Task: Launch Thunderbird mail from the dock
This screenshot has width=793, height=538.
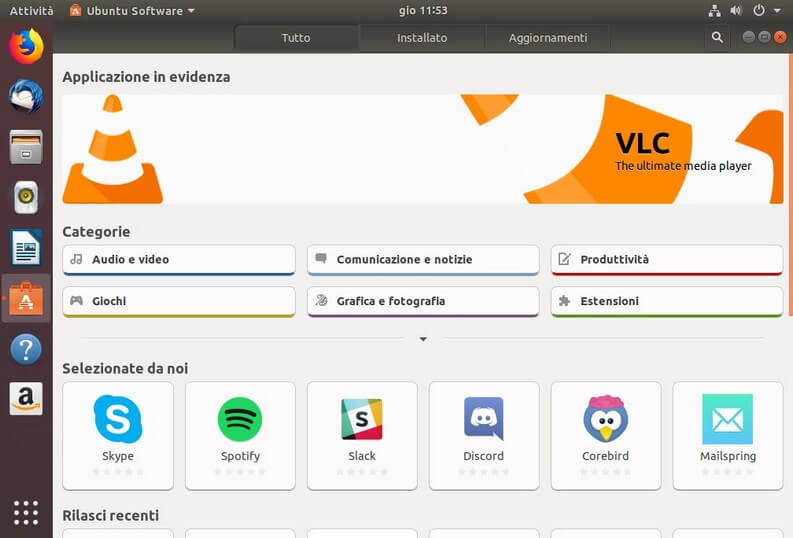Action: pos(26,96)
